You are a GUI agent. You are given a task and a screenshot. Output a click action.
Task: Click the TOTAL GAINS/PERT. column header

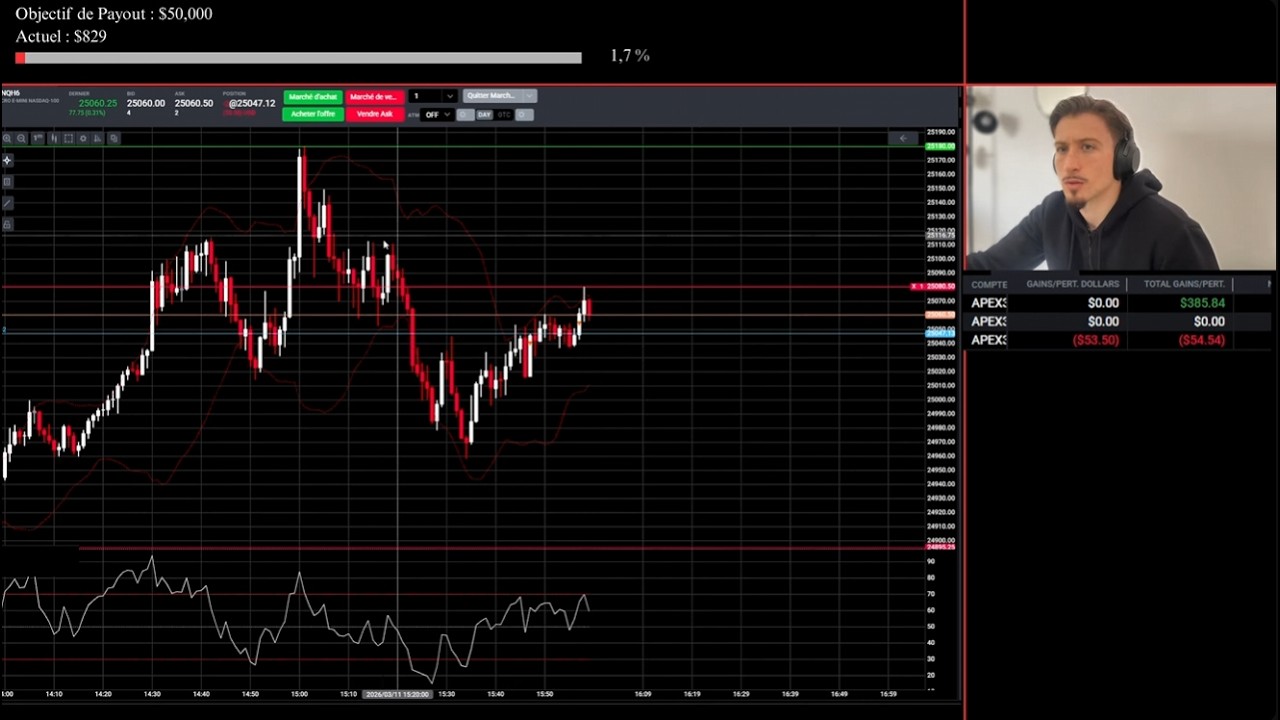(1184, 284)
